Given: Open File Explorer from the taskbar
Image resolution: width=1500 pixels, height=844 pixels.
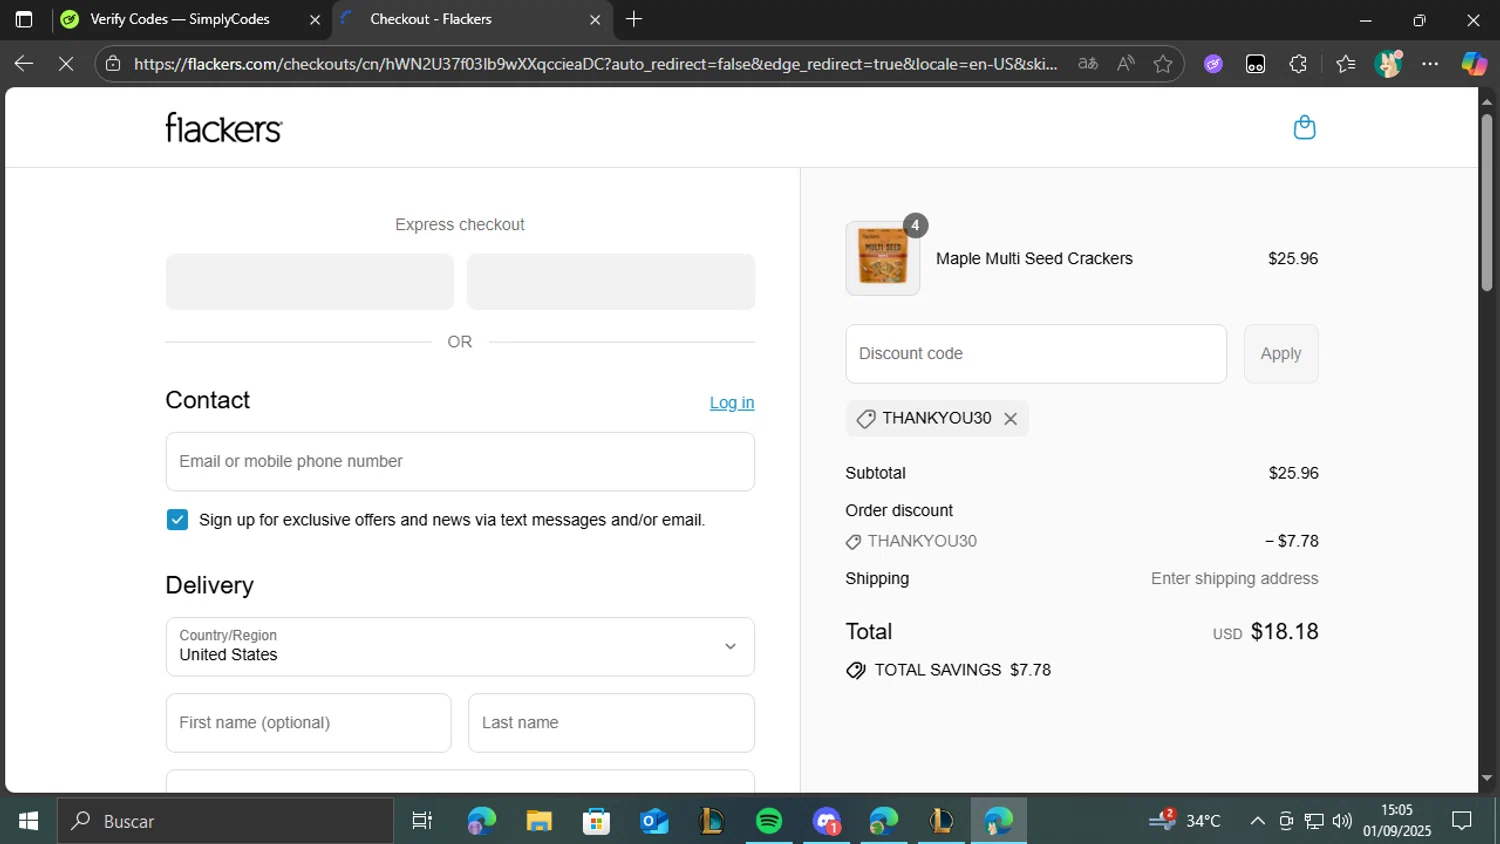Looking at the screenshot, I should 539,821.
